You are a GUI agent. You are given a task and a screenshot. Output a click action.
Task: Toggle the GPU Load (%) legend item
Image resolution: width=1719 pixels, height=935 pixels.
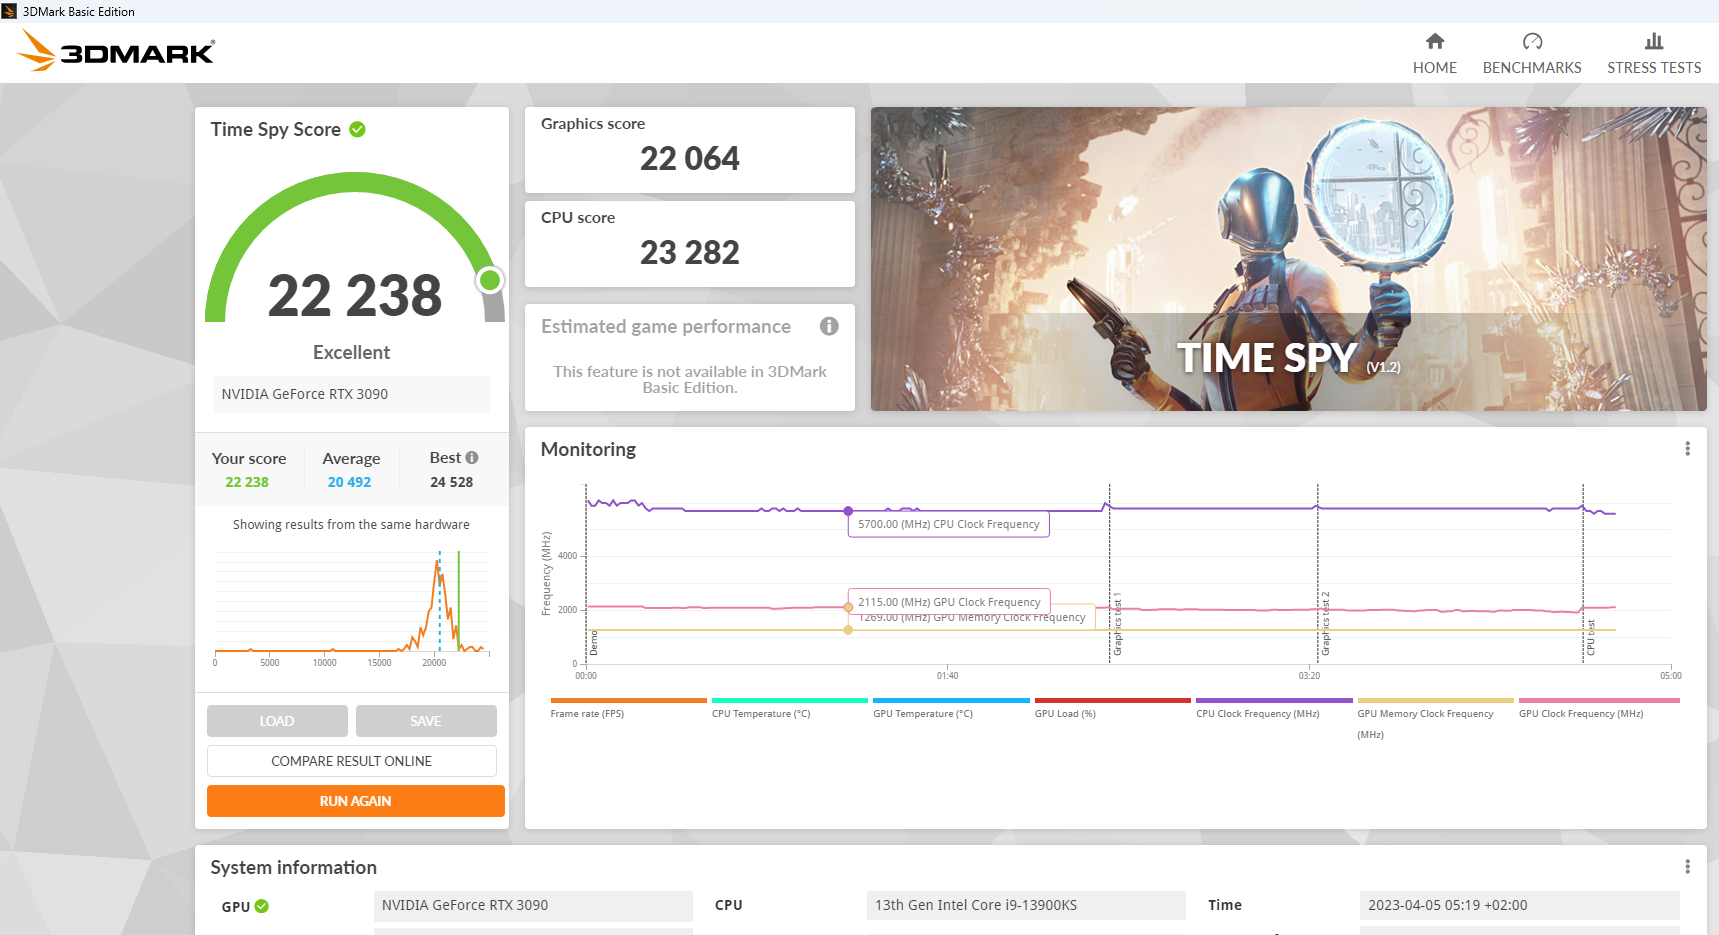(x=1112, y=708)
